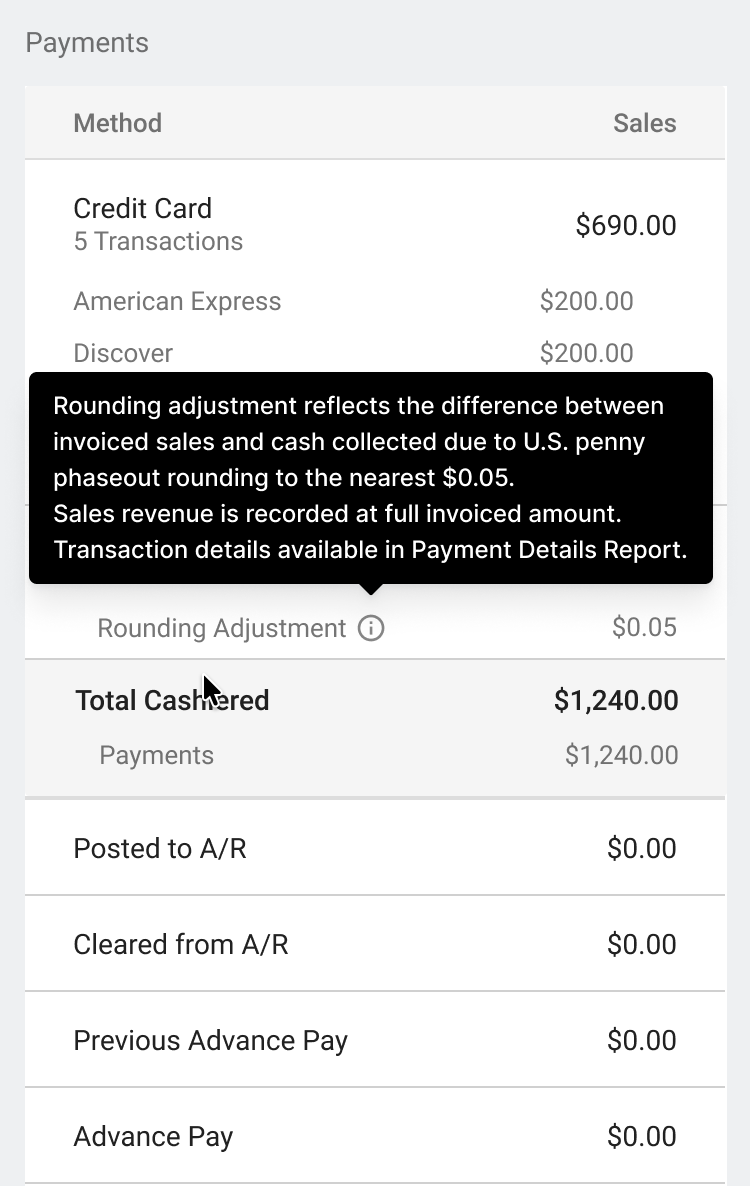Click the Rounding Adjustment $0.05 amount
This screenshot has width=750, height=1186.
click(x=644, y=627)
